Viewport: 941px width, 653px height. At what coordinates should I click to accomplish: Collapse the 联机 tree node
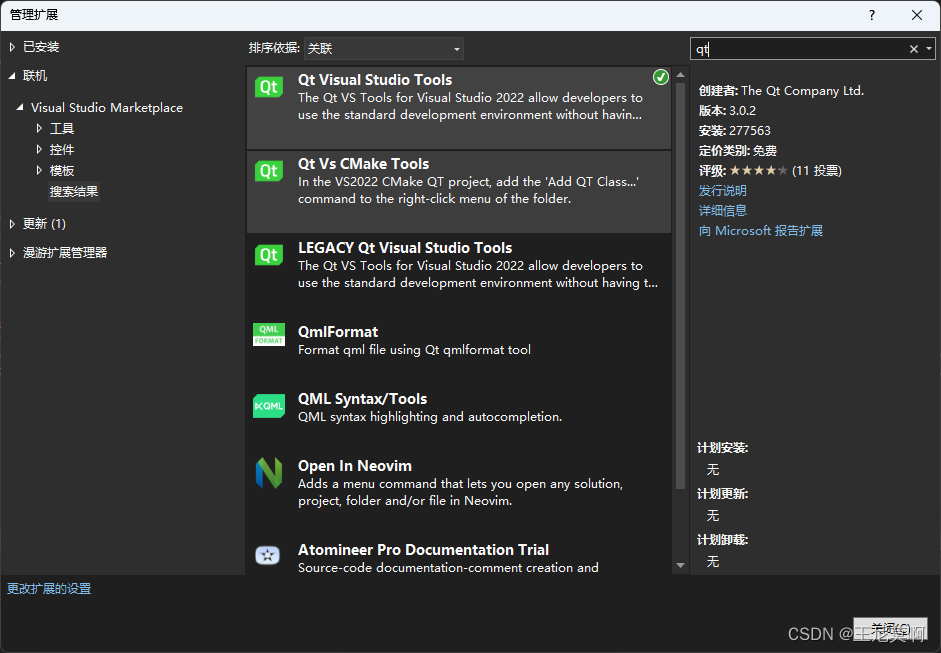point(12,76)
